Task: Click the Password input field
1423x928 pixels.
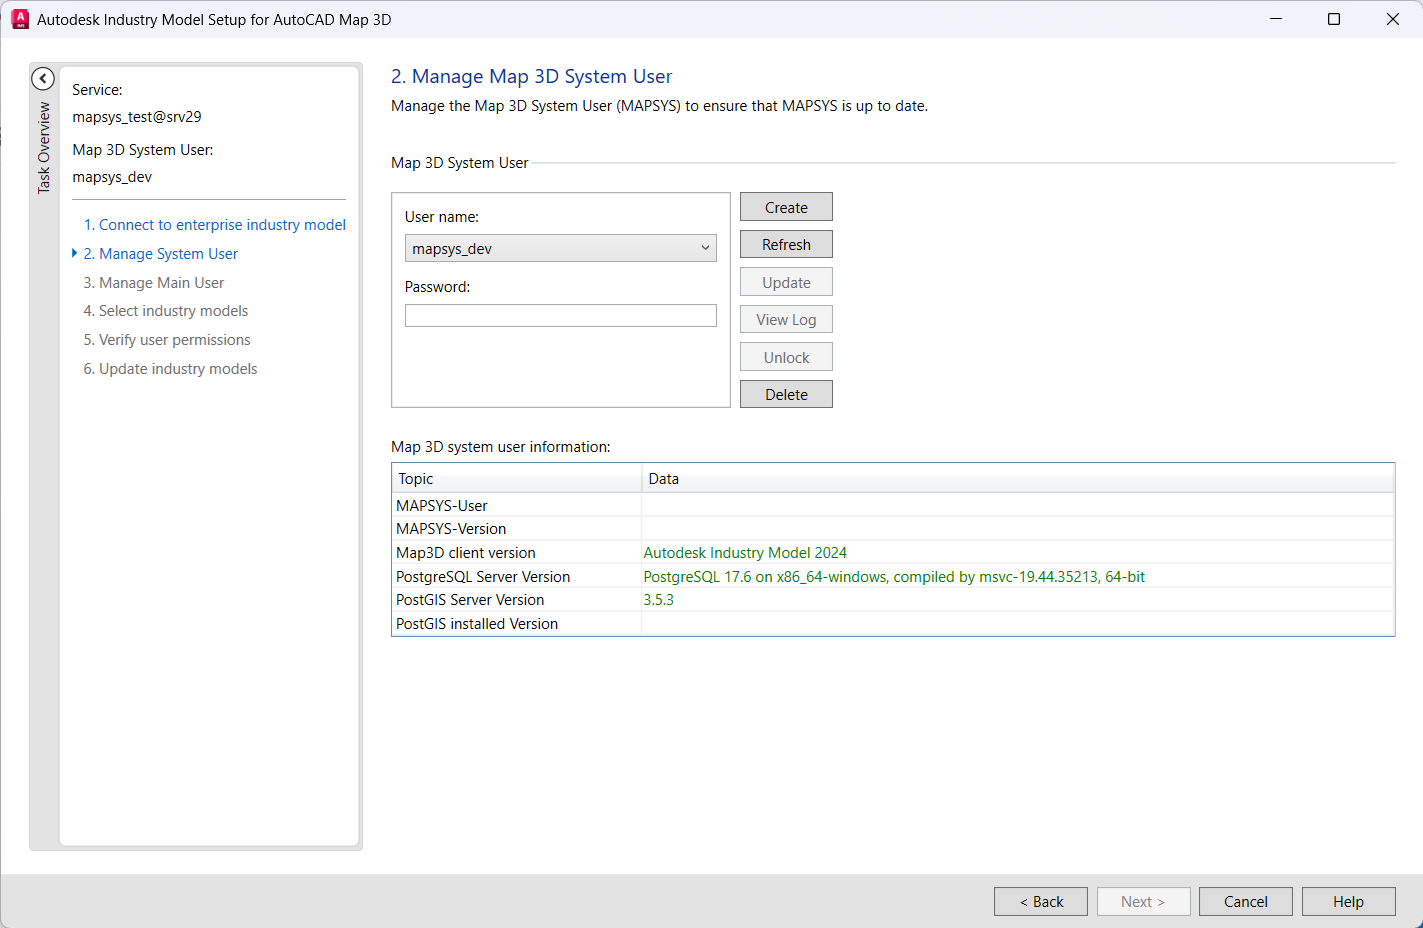Action: click(560, 316)
